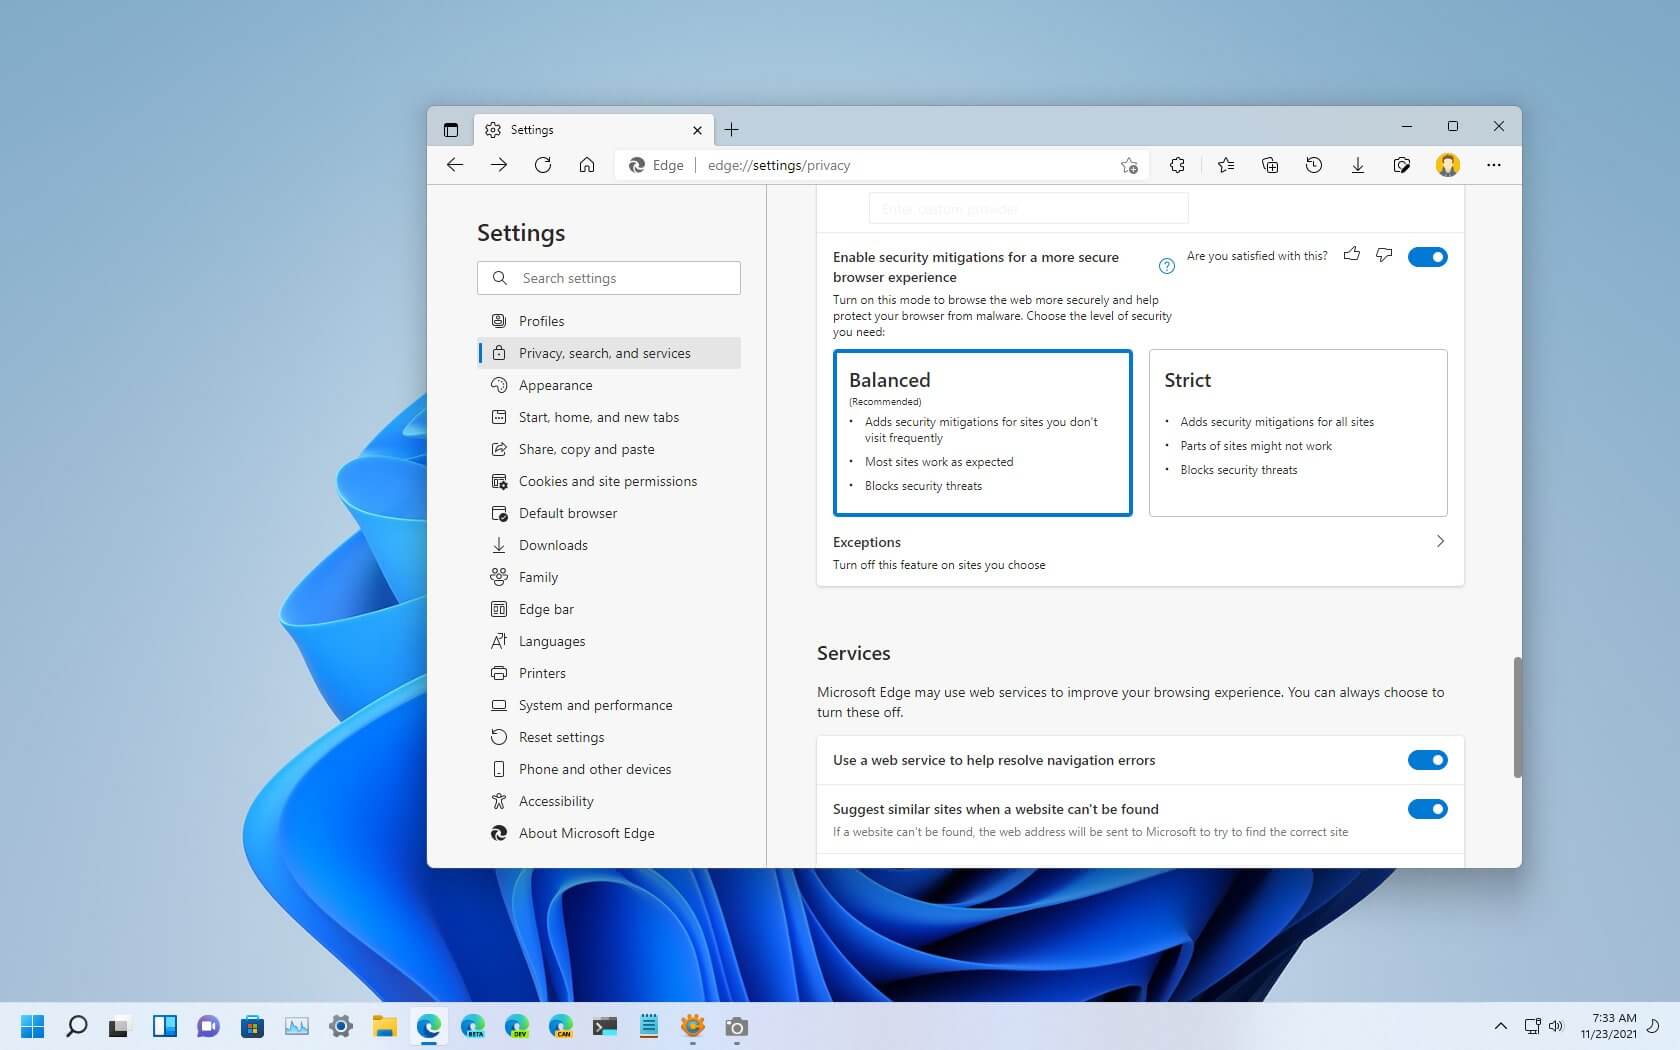The height and width of the screenshot is (1050, 1680).
Task: Click the Edge site info badge in address bar
Action: (656, 165)
